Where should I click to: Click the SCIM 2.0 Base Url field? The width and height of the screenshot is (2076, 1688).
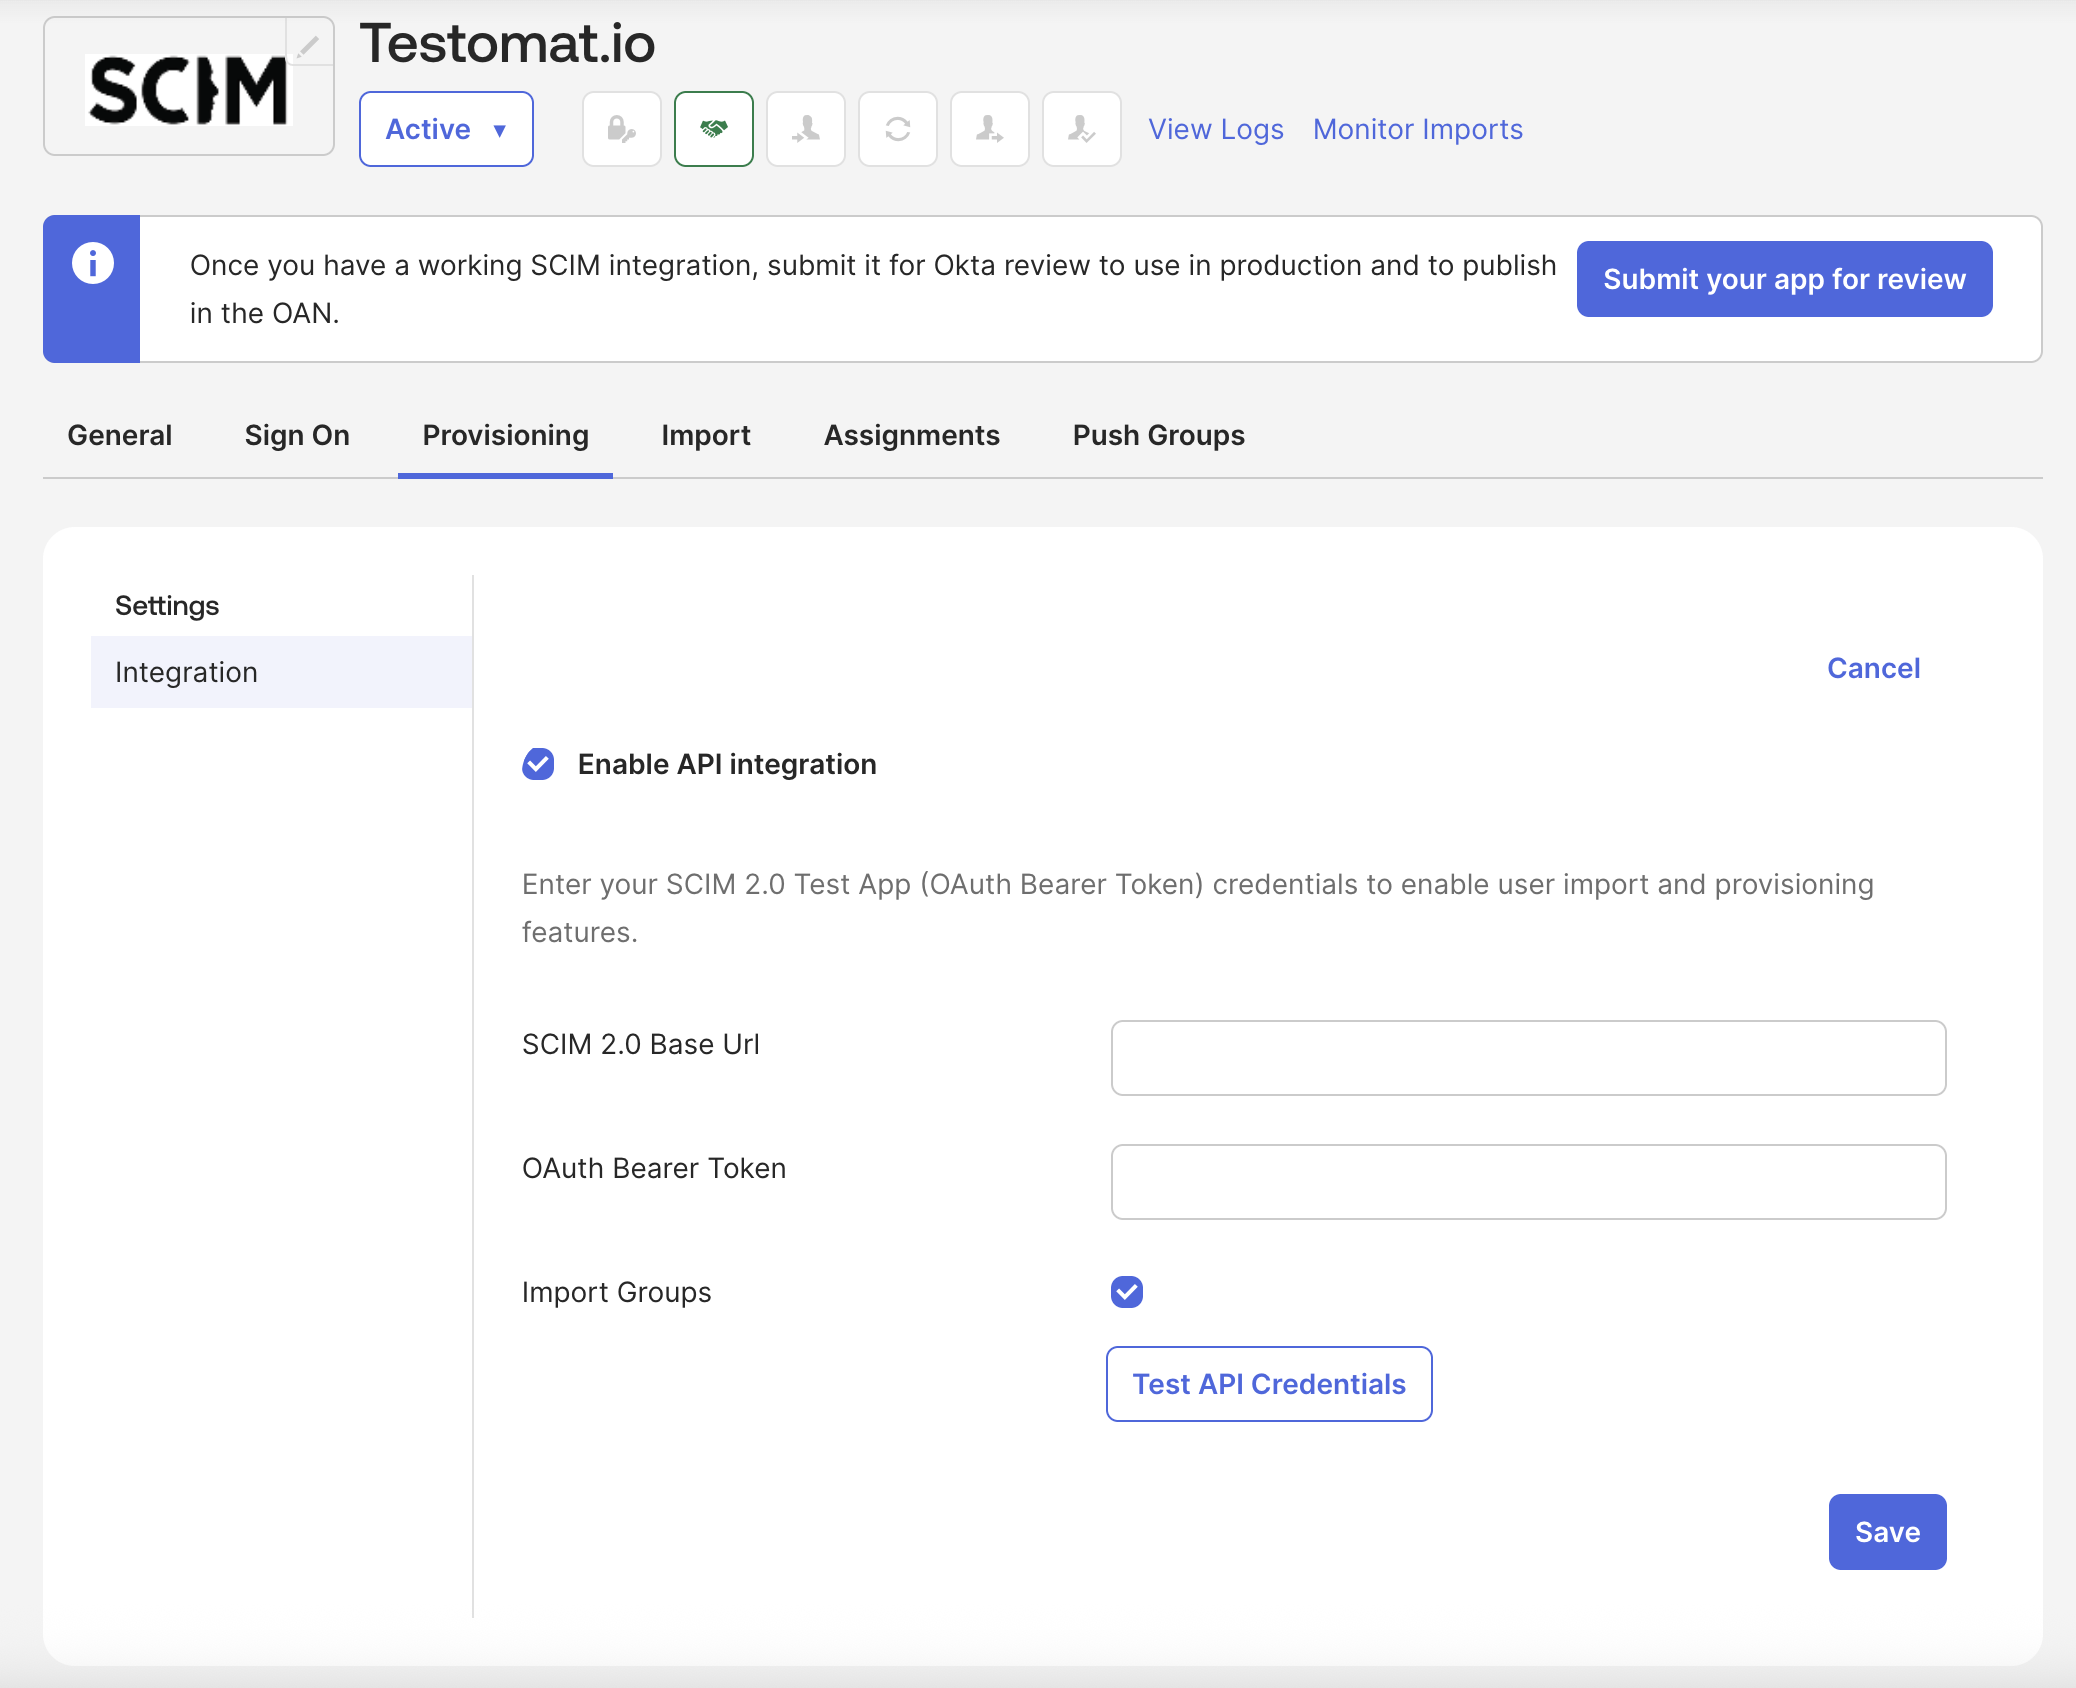click(x=1527, y=1057)
